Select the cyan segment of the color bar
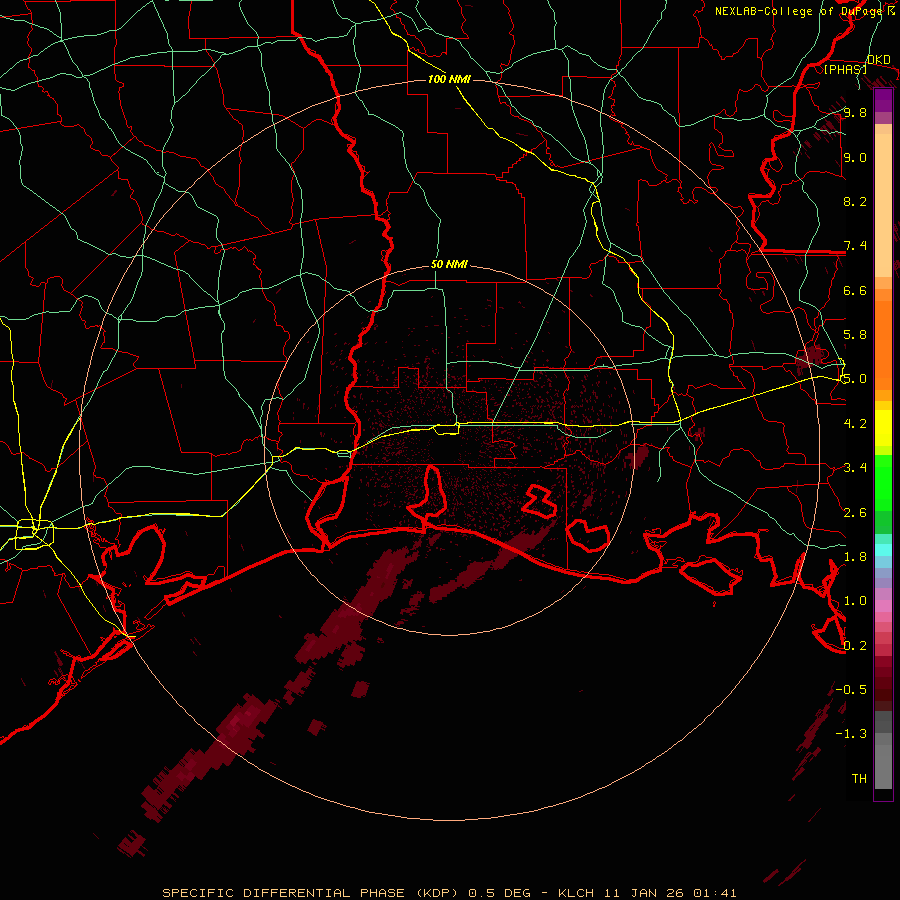Screen dimensions: 900x900 [883, 550]
